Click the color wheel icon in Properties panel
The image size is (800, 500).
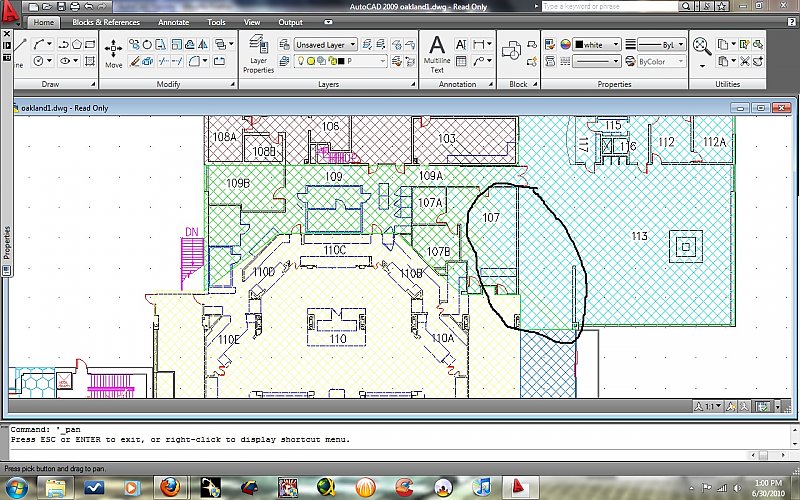pyautogui.click(x=565, y=44)
